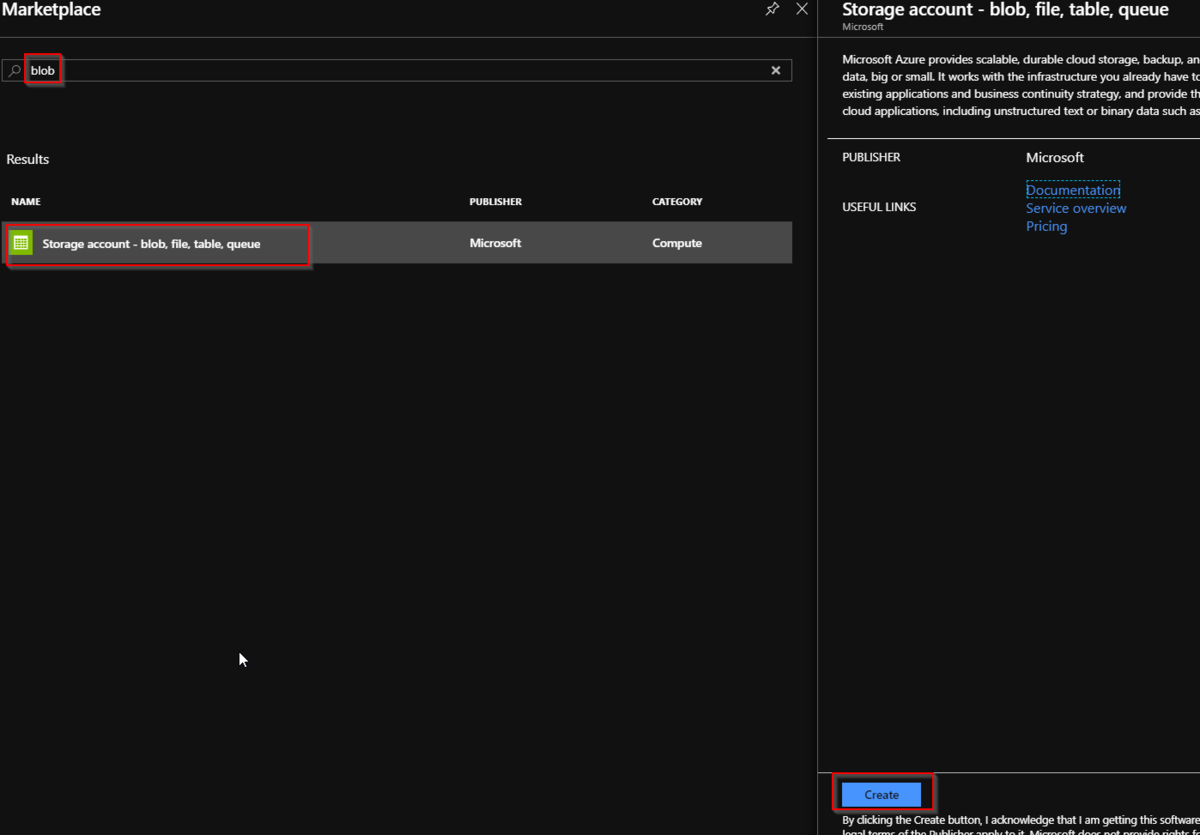This screenshot has width=1200, height=835.
Task: Click the Create button
Action: tap(881, 794)
